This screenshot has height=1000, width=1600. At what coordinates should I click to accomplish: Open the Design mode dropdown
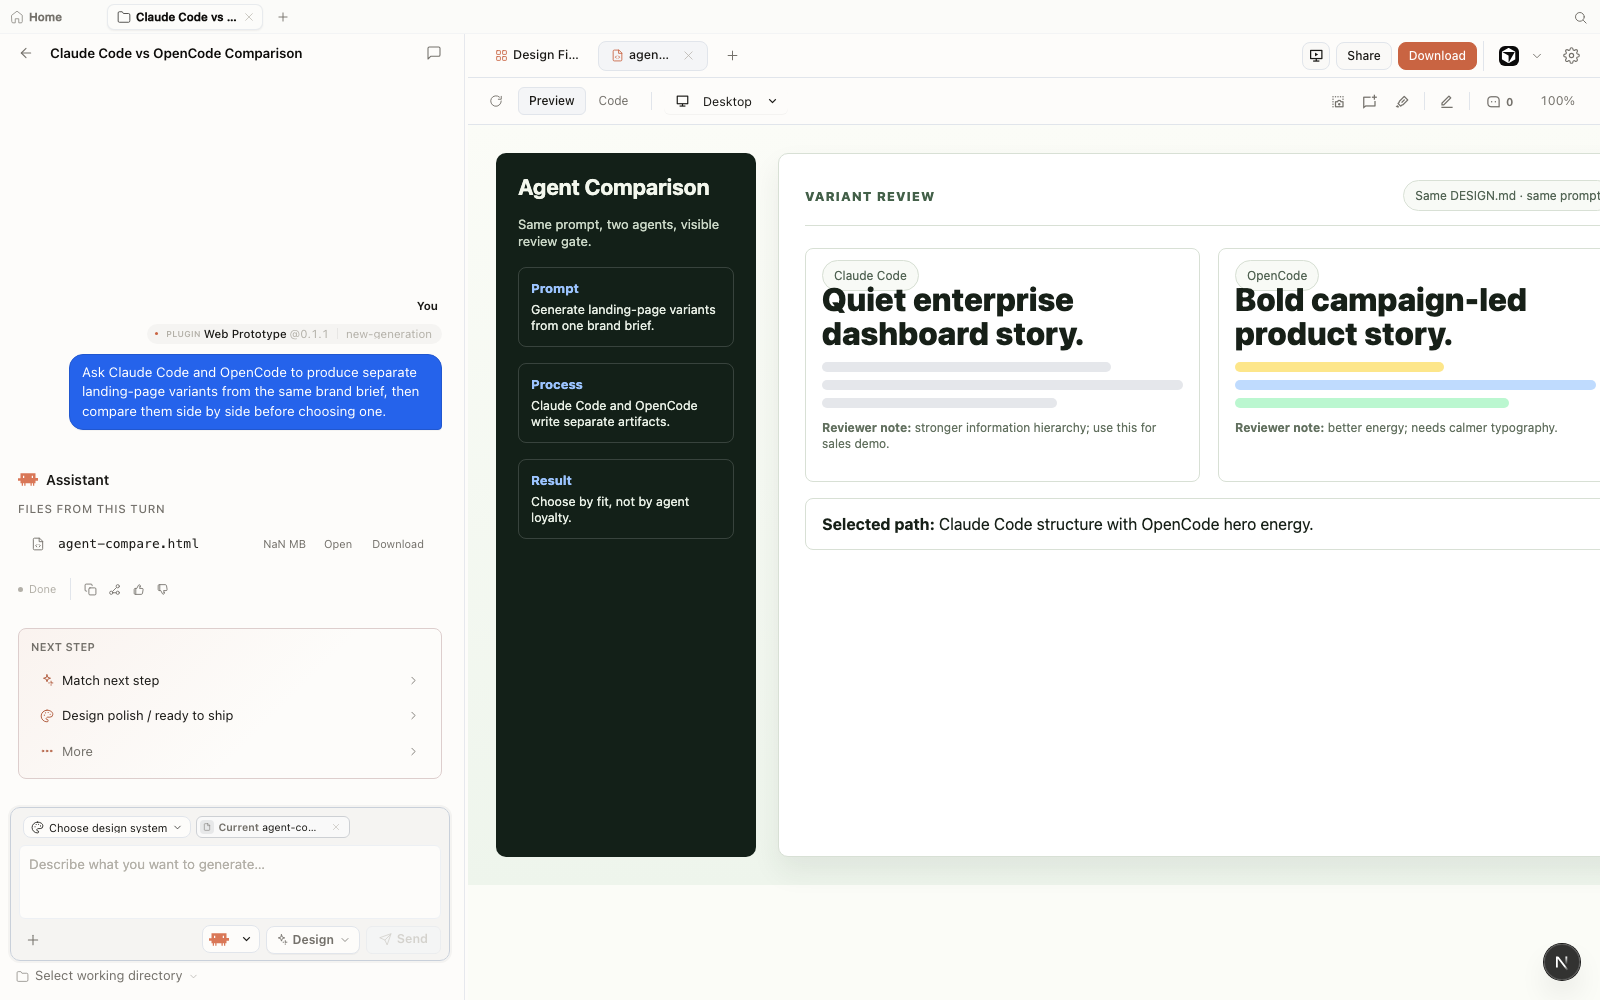click(313, 939)
